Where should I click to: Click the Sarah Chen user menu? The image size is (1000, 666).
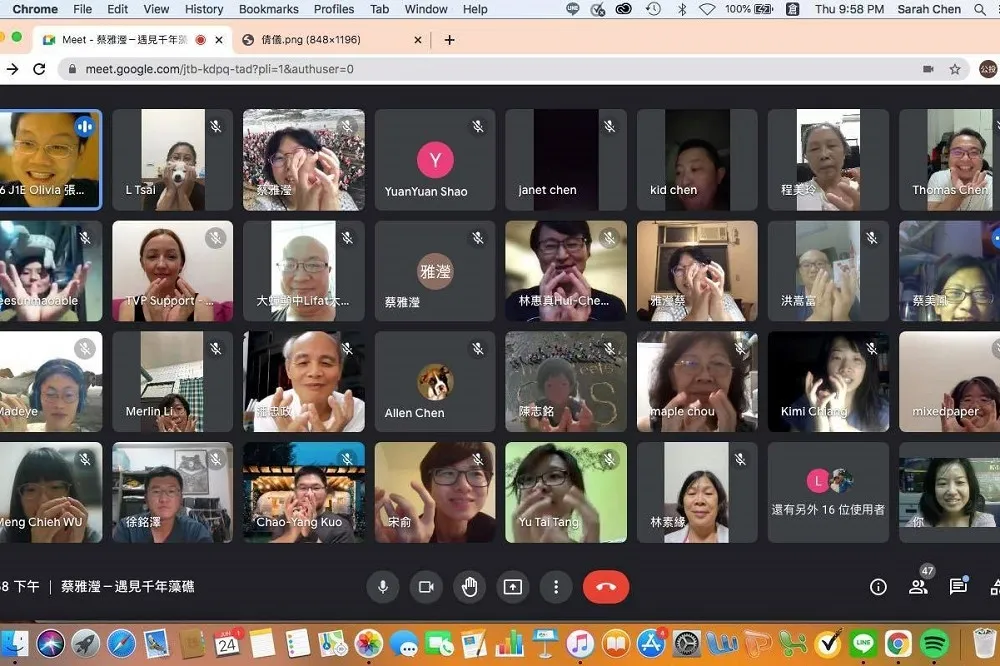[x=929, y=9]
